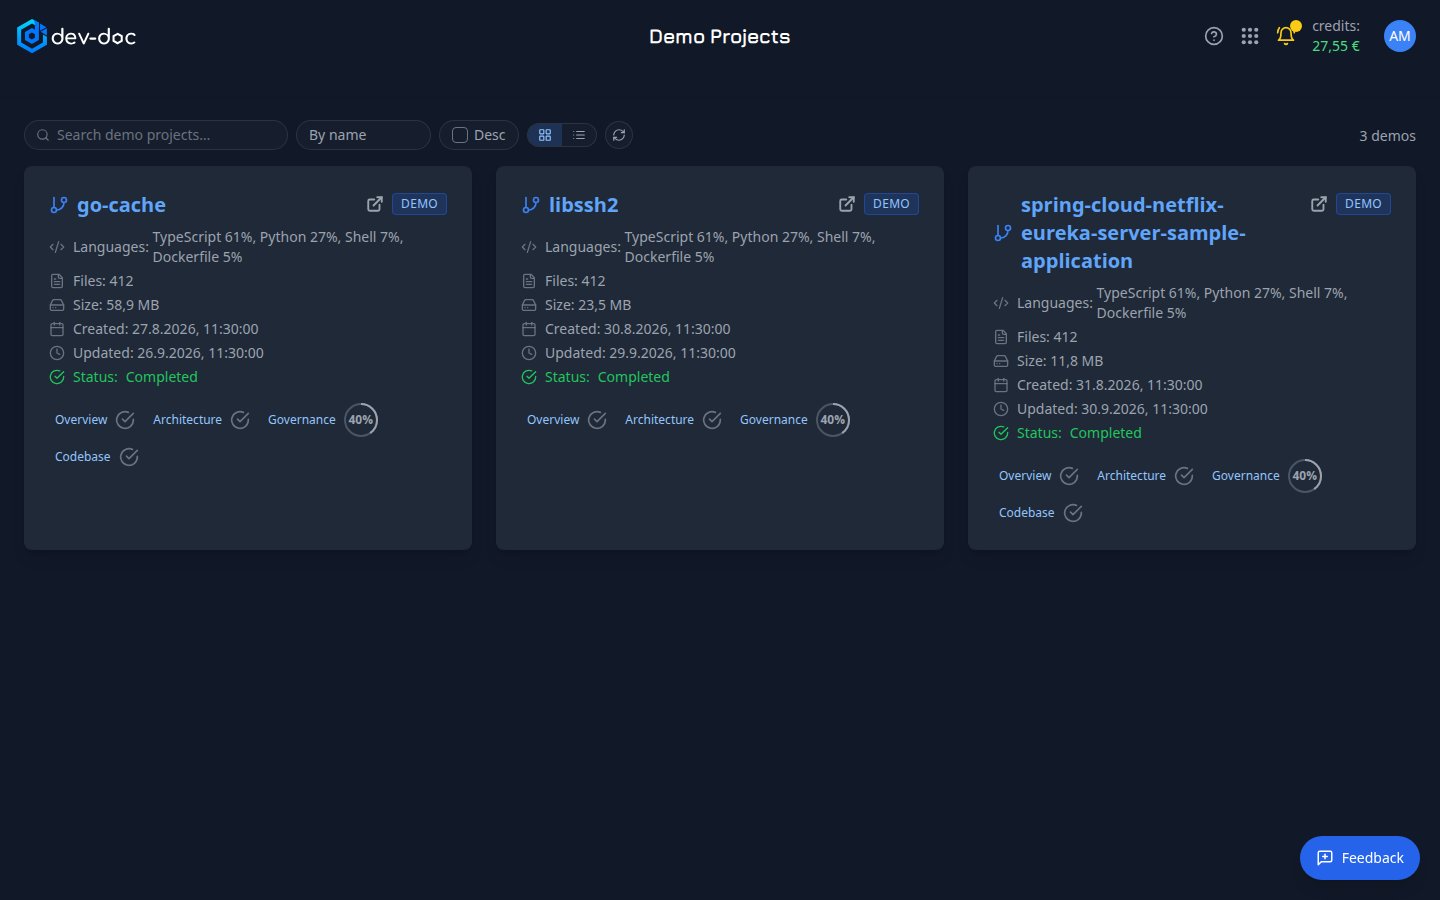Click the go-cache status completed icon

pyautogui.click(x=57, y=377)
